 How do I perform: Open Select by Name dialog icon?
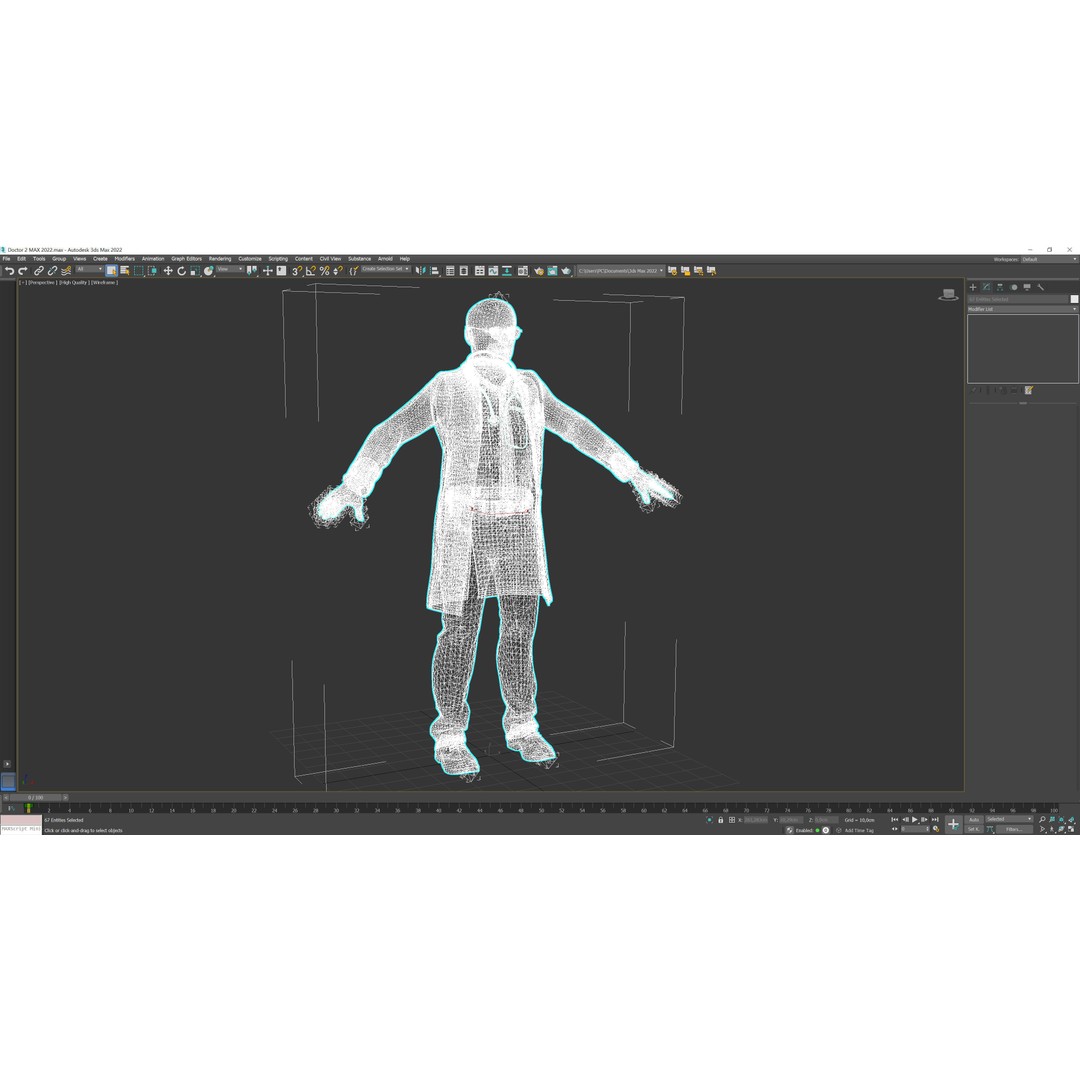tap(125, 271)
